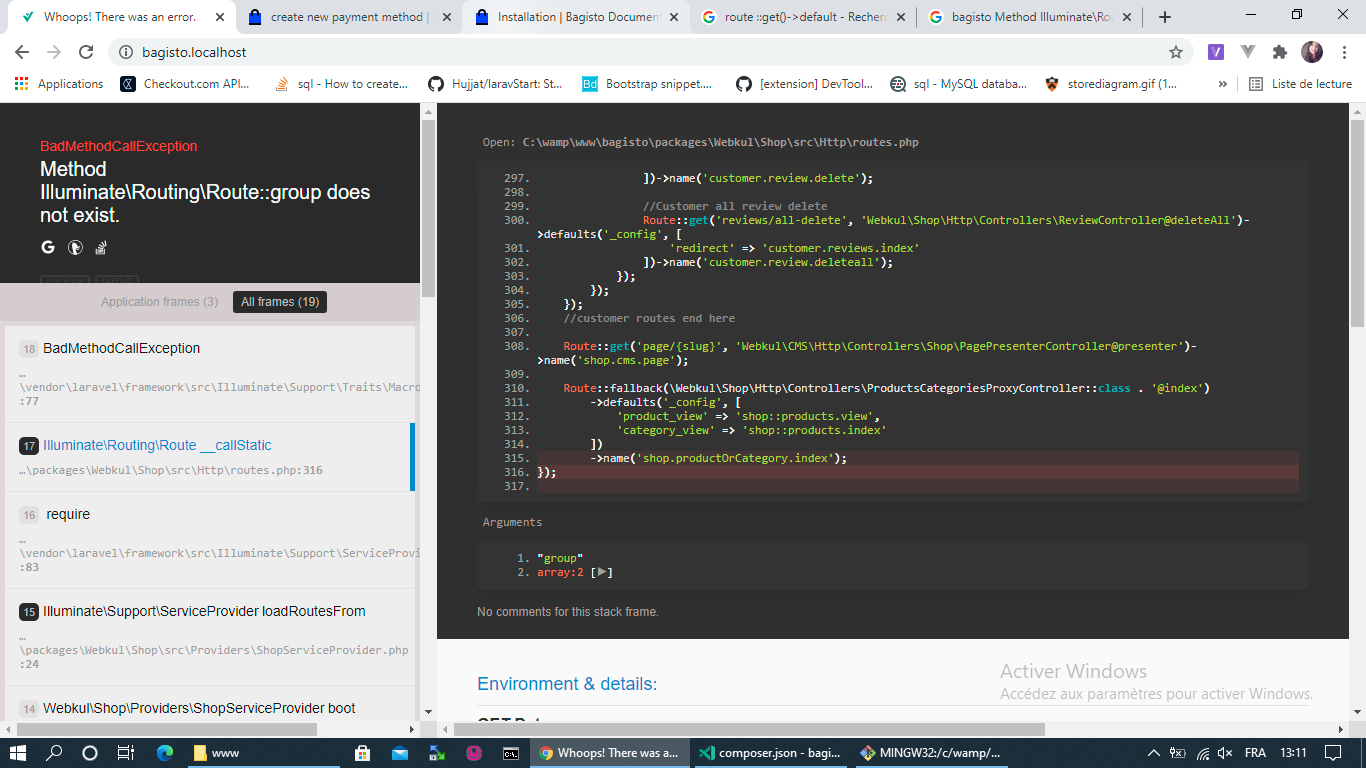
Task: Open the Applications bookmarks shortcut
Action: (59, 84)
